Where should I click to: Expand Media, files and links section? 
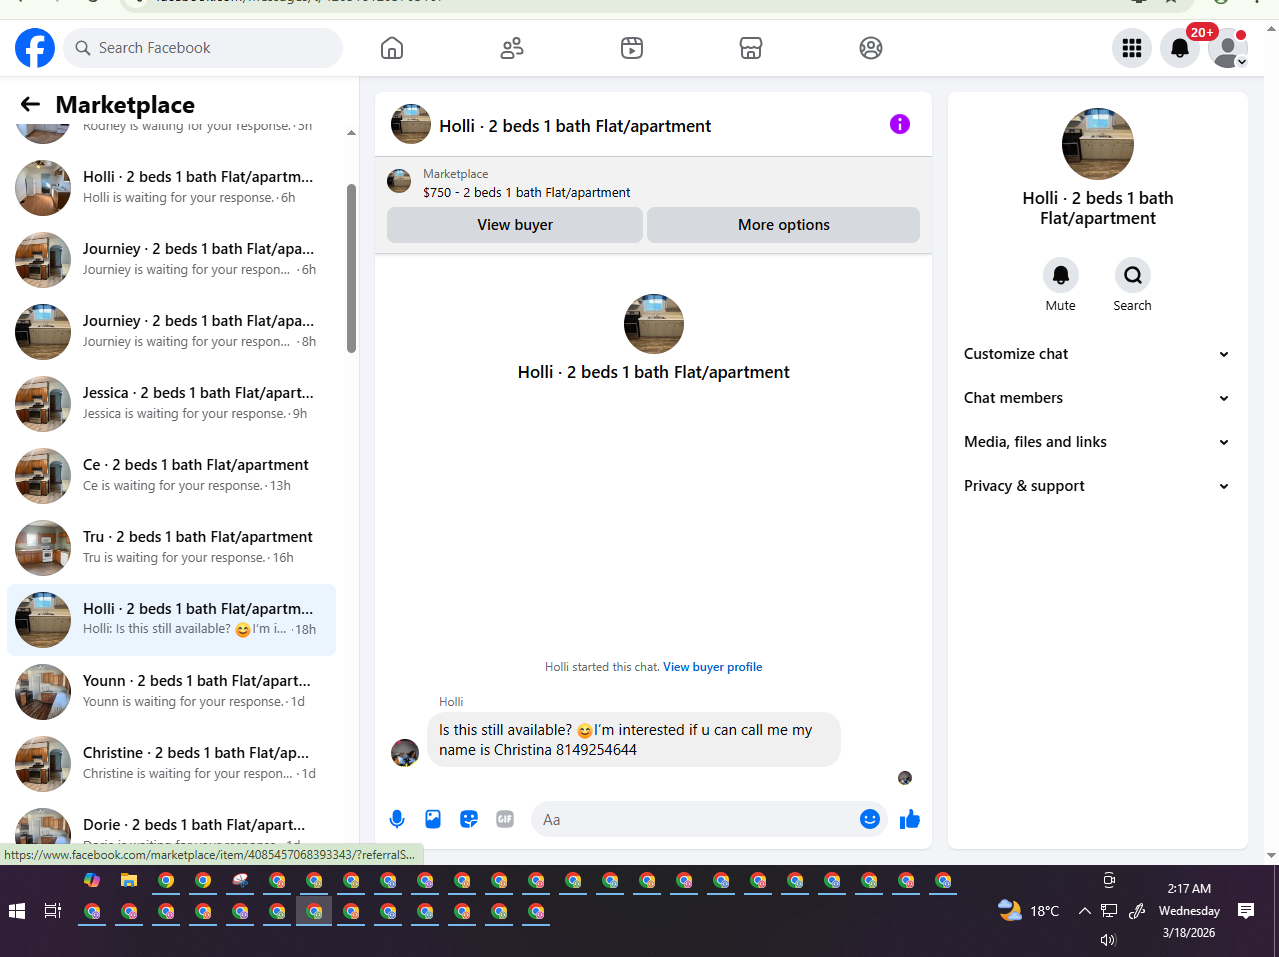pyautogui.click(x=1097, y=442)
